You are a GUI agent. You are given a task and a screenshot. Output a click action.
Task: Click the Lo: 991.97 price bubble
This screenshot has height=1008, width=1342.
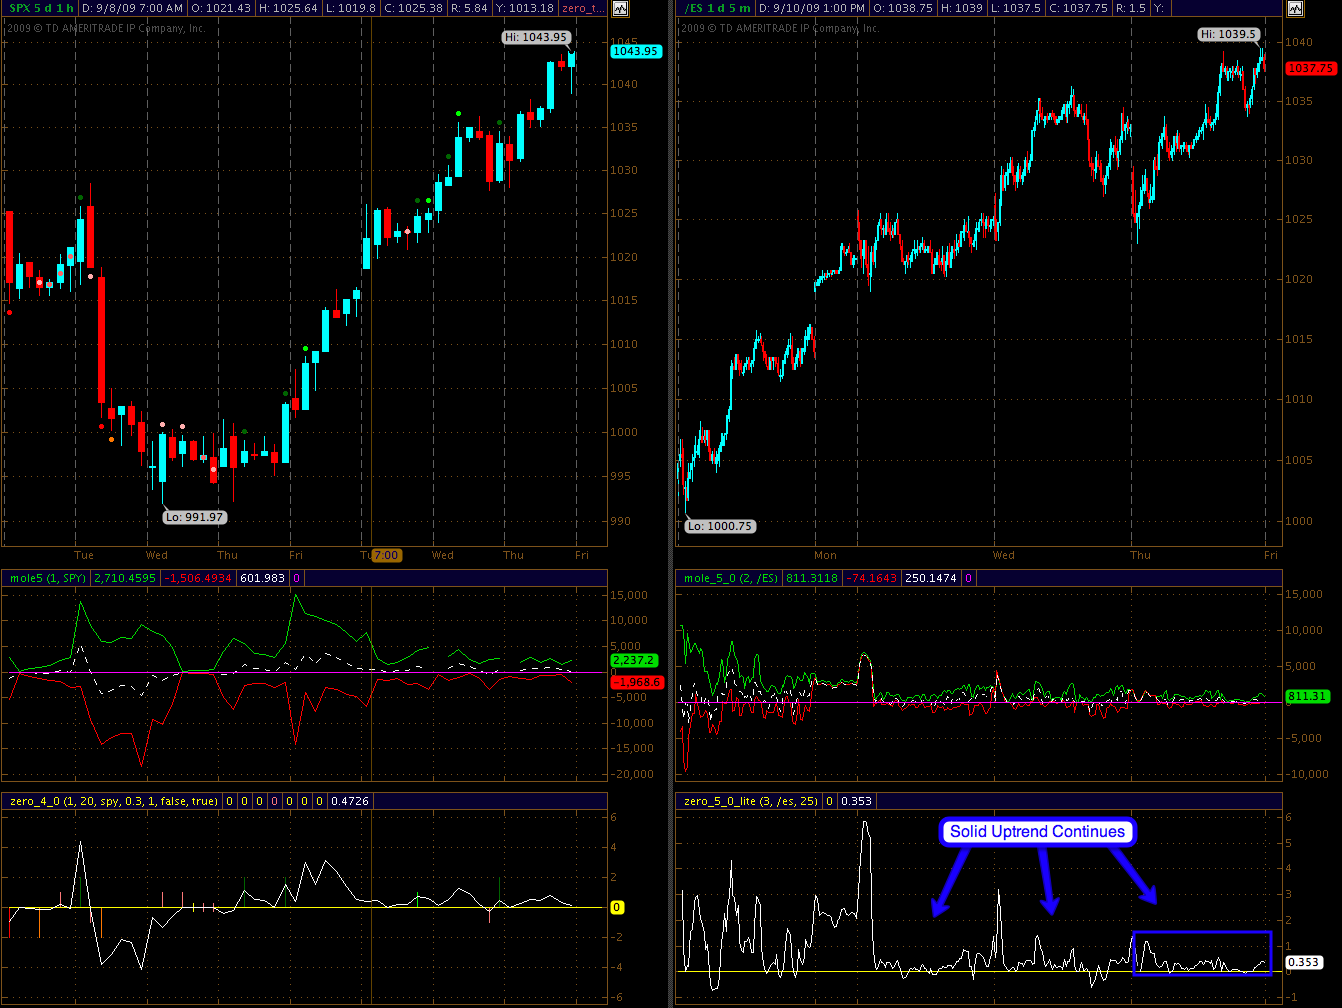coord(195,517)
